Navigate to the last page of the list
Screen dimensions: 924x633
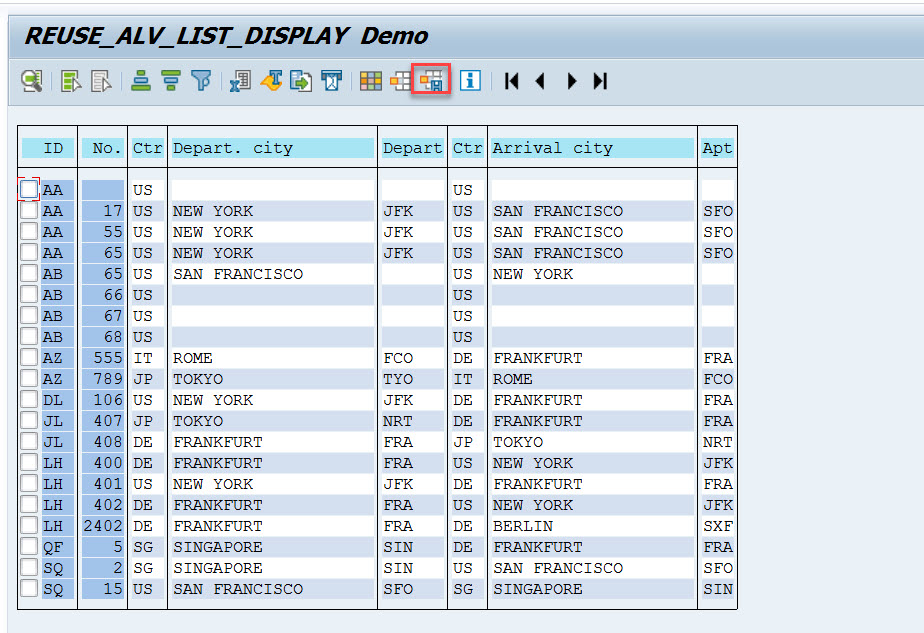(x=601, y=81)
